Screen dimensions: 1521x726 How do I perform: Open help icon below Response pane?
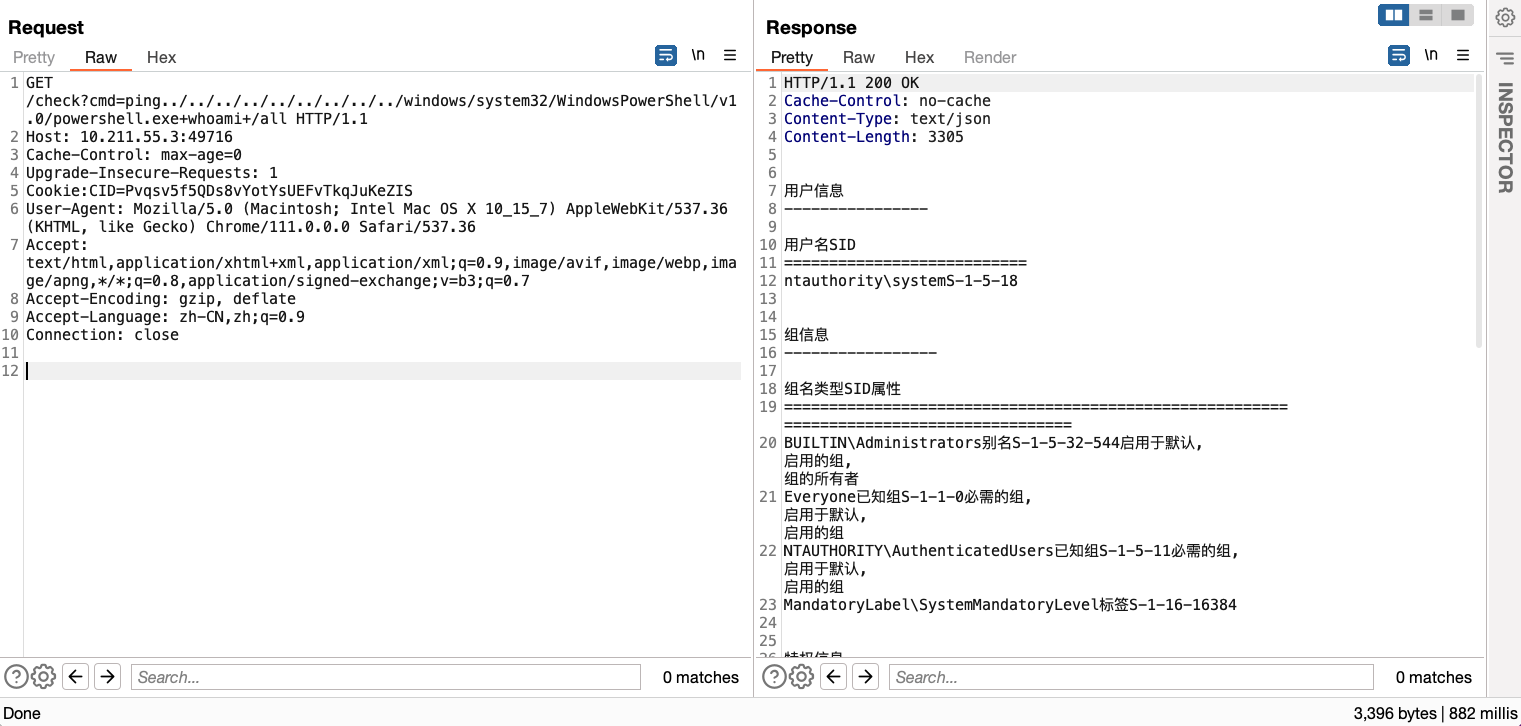point(773,677)
